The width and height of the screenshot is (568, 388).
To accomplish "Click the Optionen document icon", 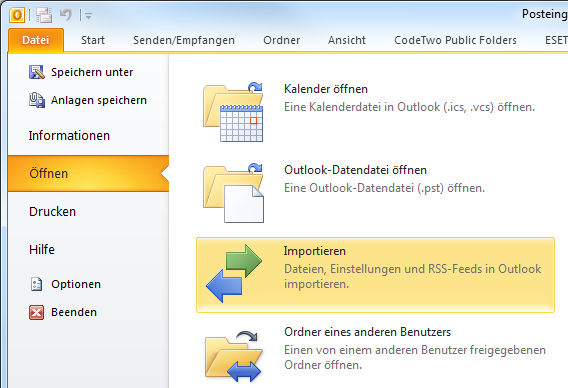I will (37, 284).
